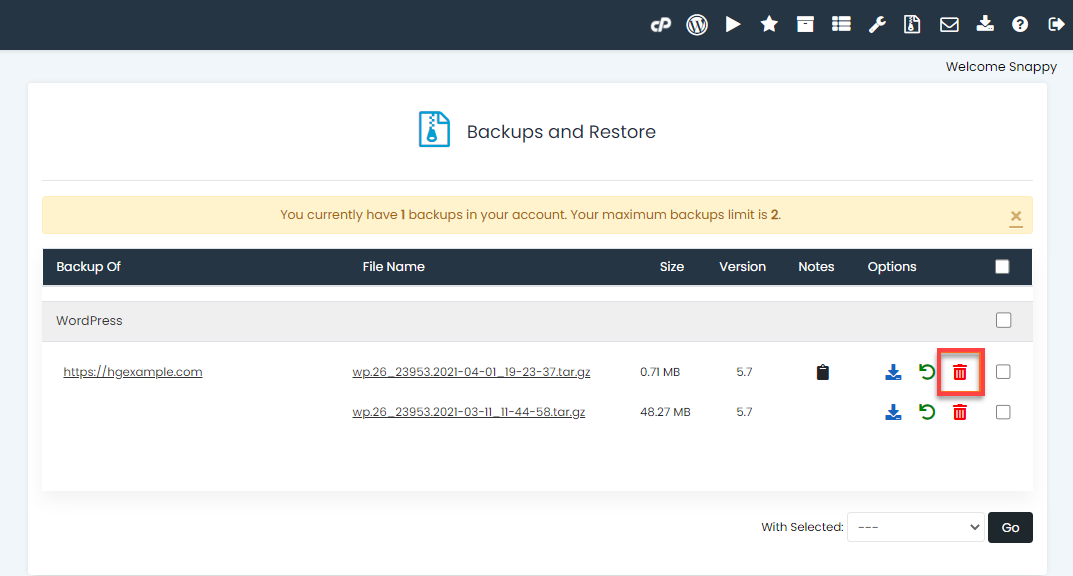Dismiss the backups limit notice

pyautogui.click(x=1016, y=218)
